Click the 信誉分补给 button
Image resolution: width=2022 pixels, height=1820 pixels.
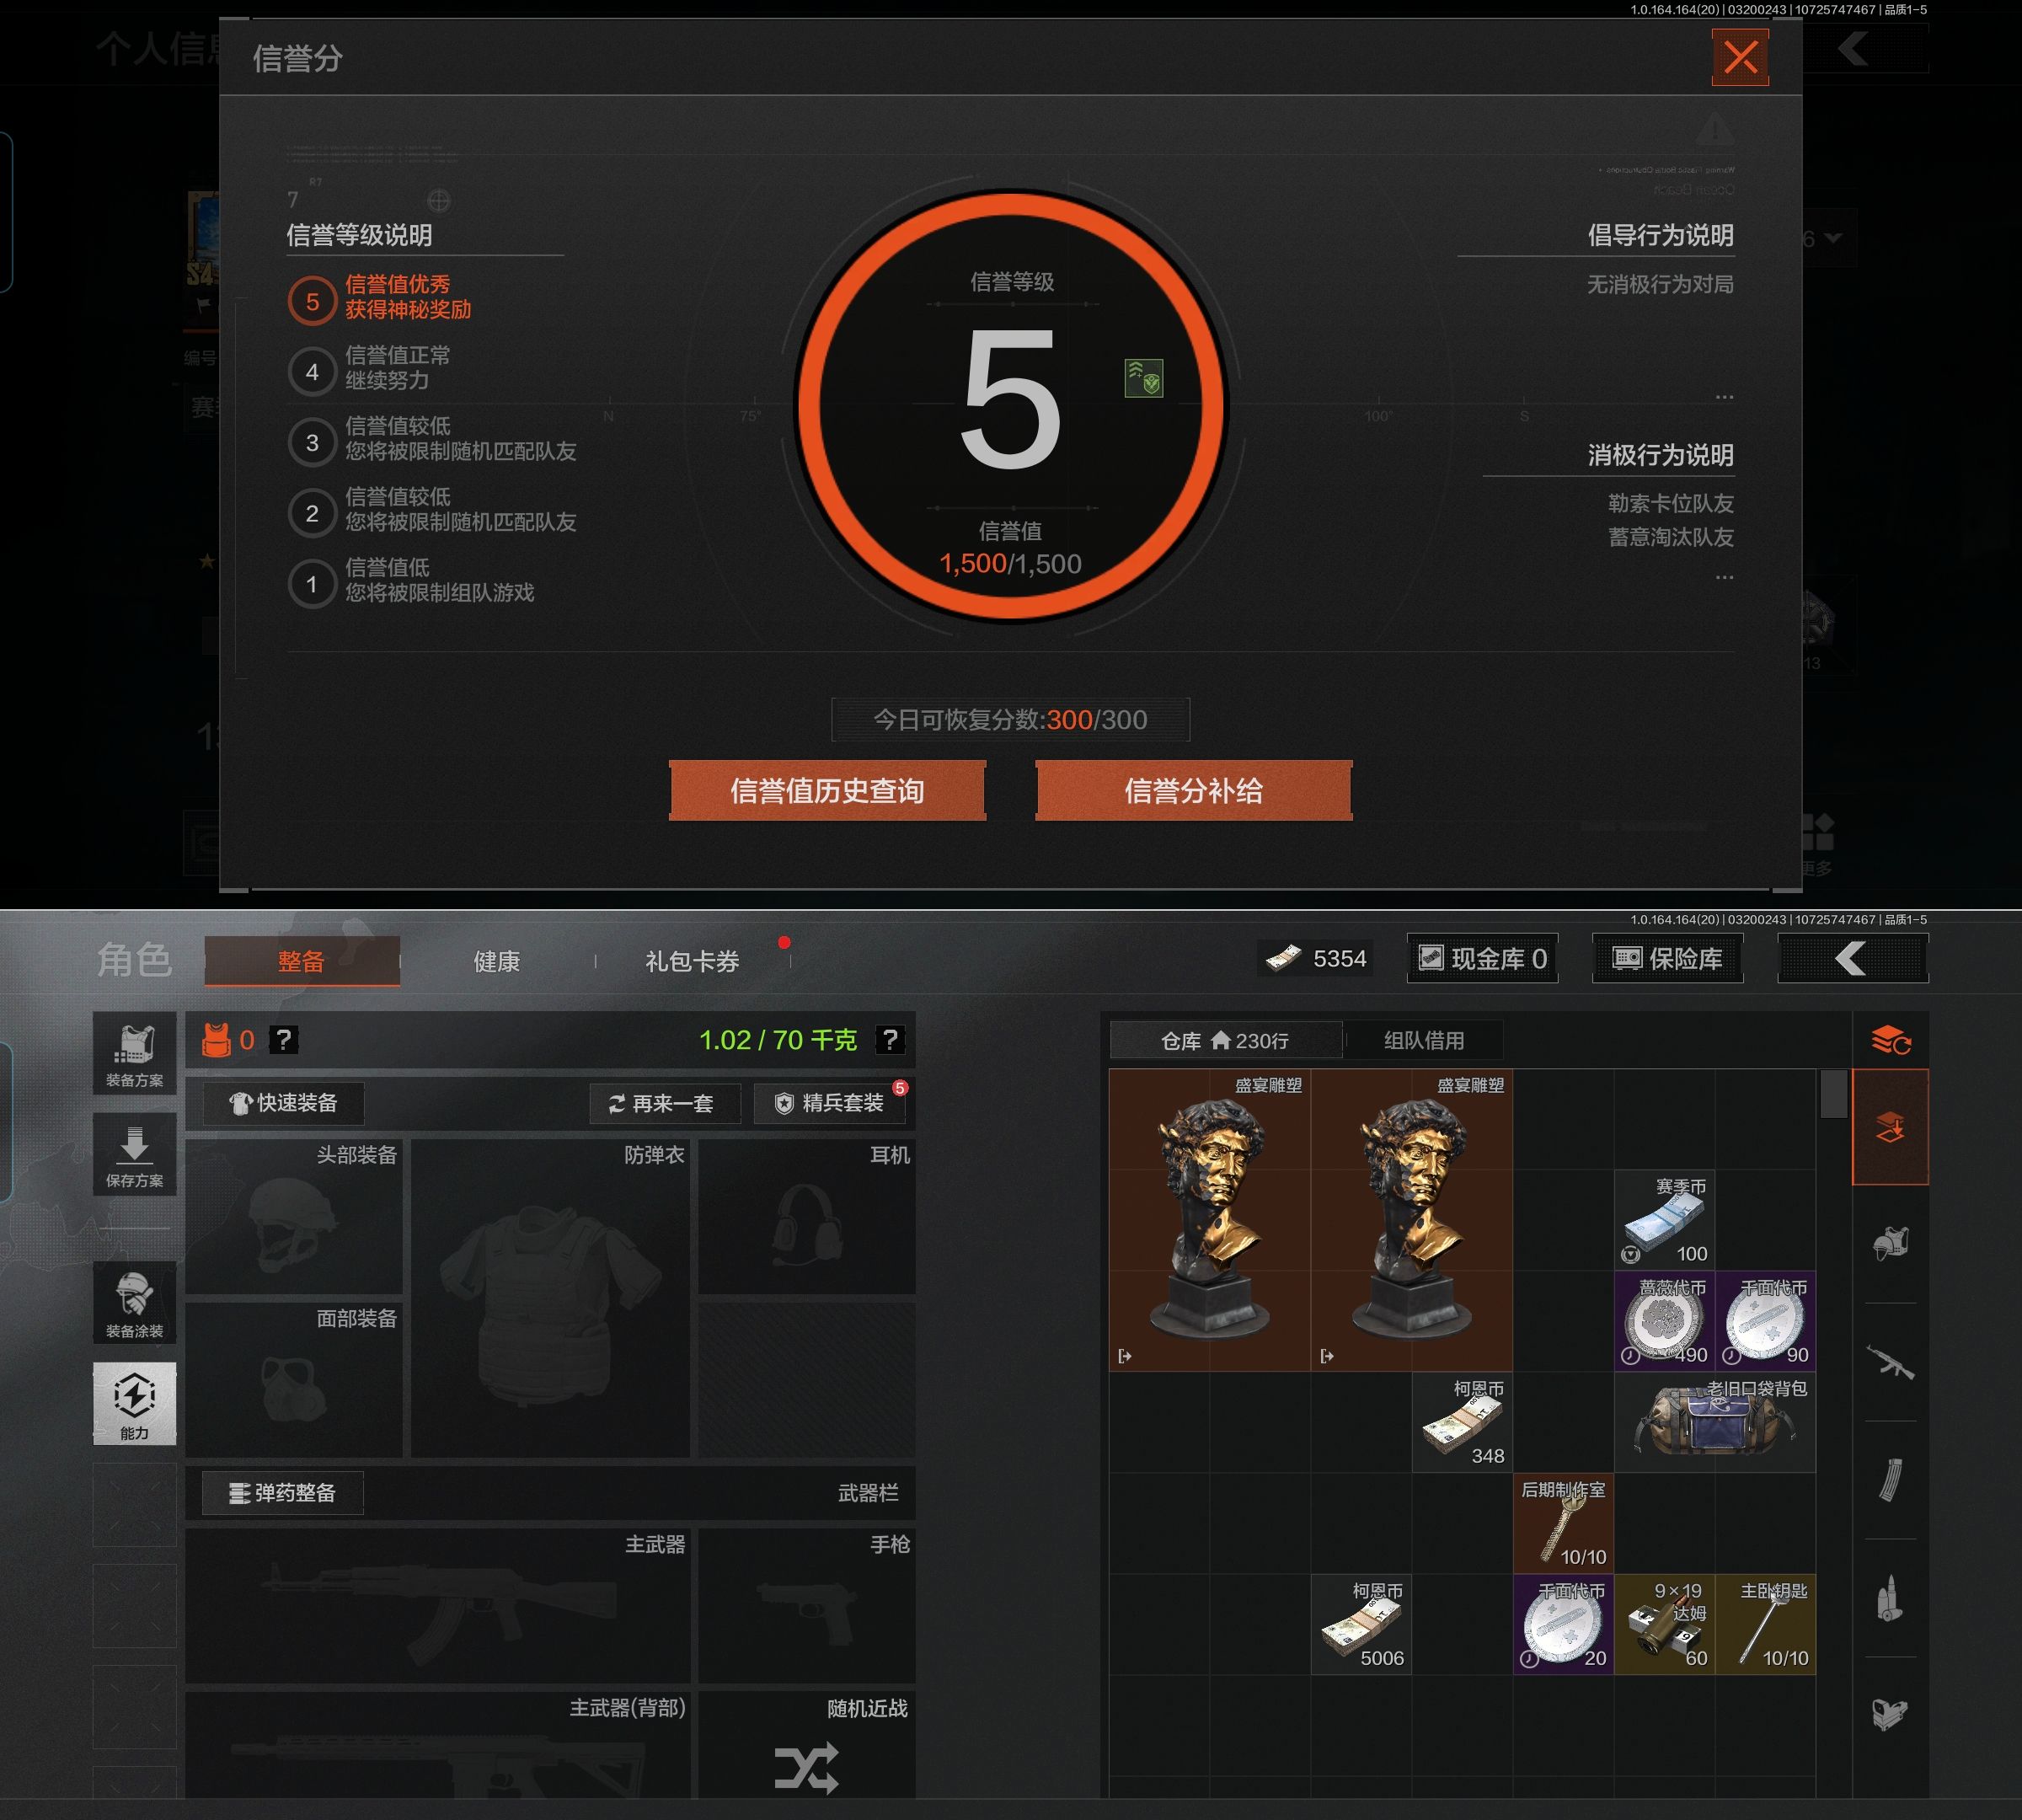[1193, 791]
